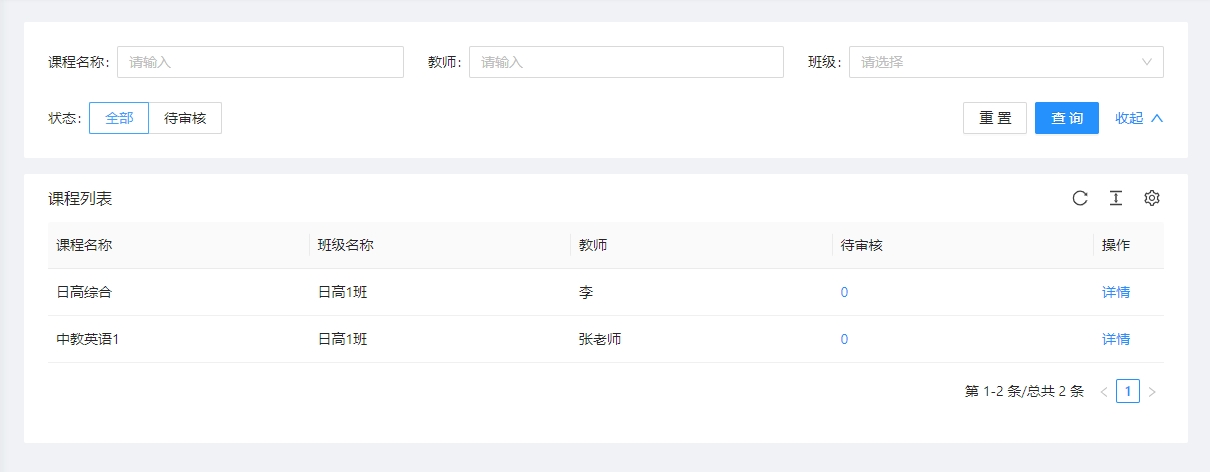This screenshot has height=472, width=1210.
Task: Click the 待审核 column header
Action: click(x=861, y=245)
